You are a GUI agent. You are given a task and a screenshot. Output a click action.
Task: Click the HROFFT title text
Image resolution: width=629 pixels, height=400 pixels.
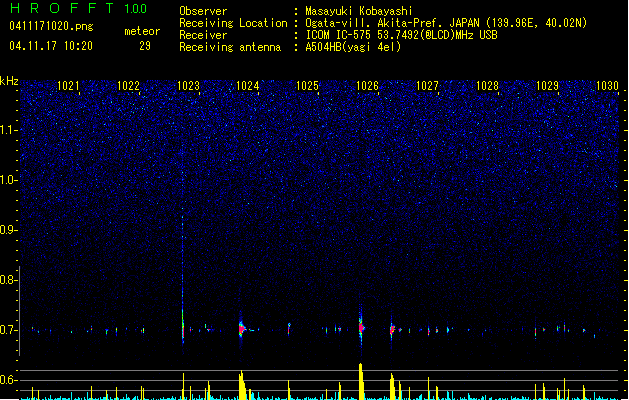point(62,8)
